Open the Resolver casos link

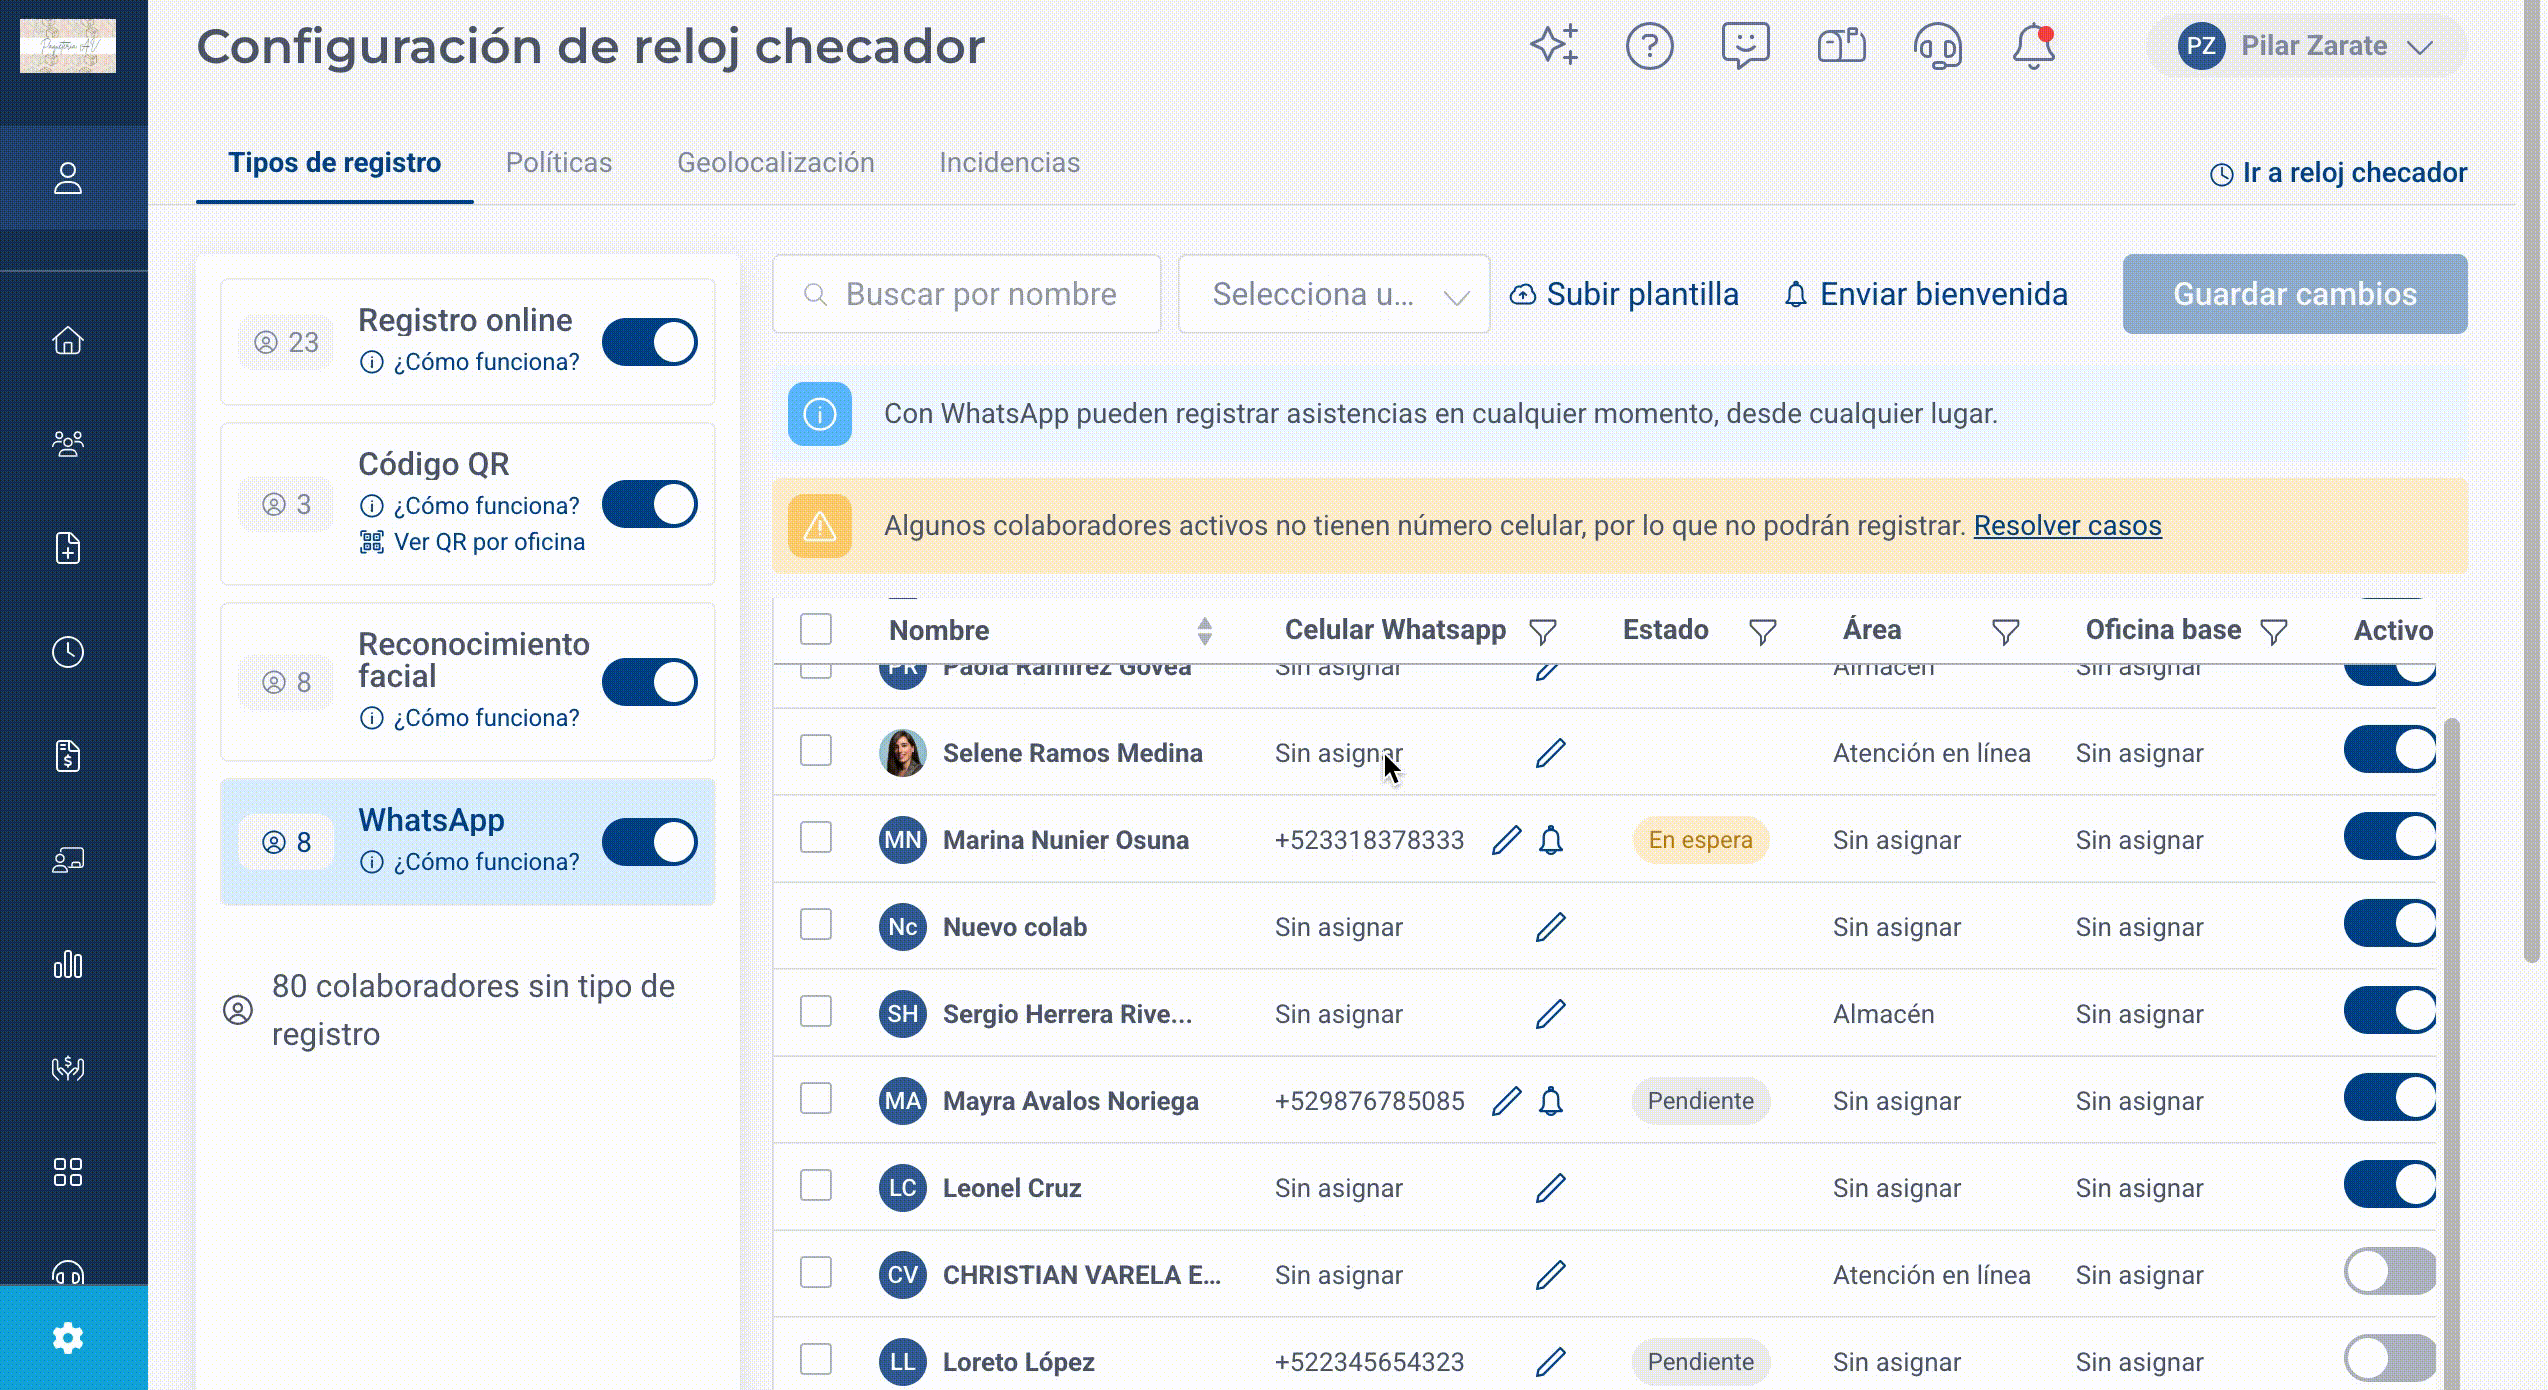click(2067, 525)
